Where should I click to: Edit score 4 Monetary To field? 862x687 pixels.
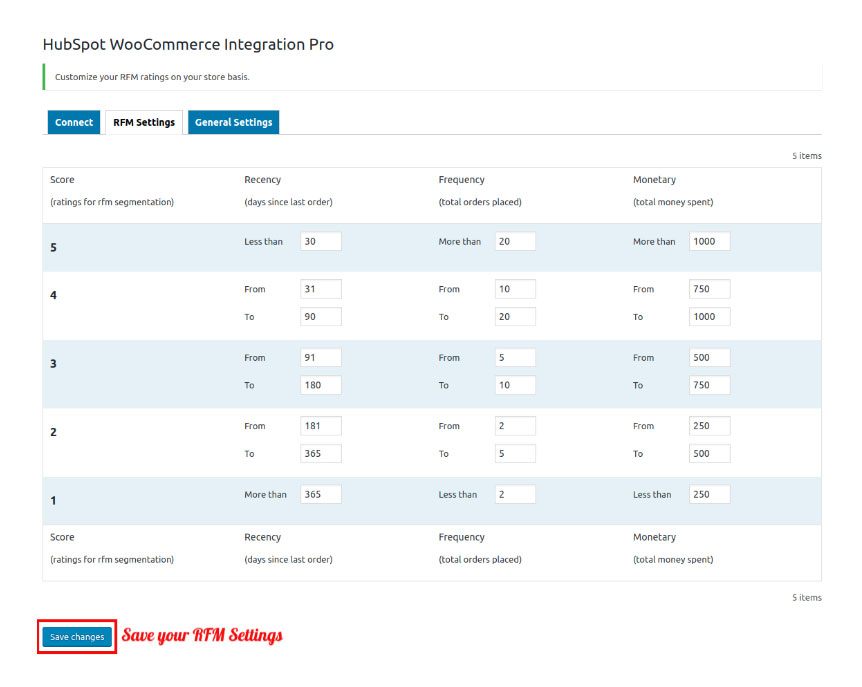710,317
